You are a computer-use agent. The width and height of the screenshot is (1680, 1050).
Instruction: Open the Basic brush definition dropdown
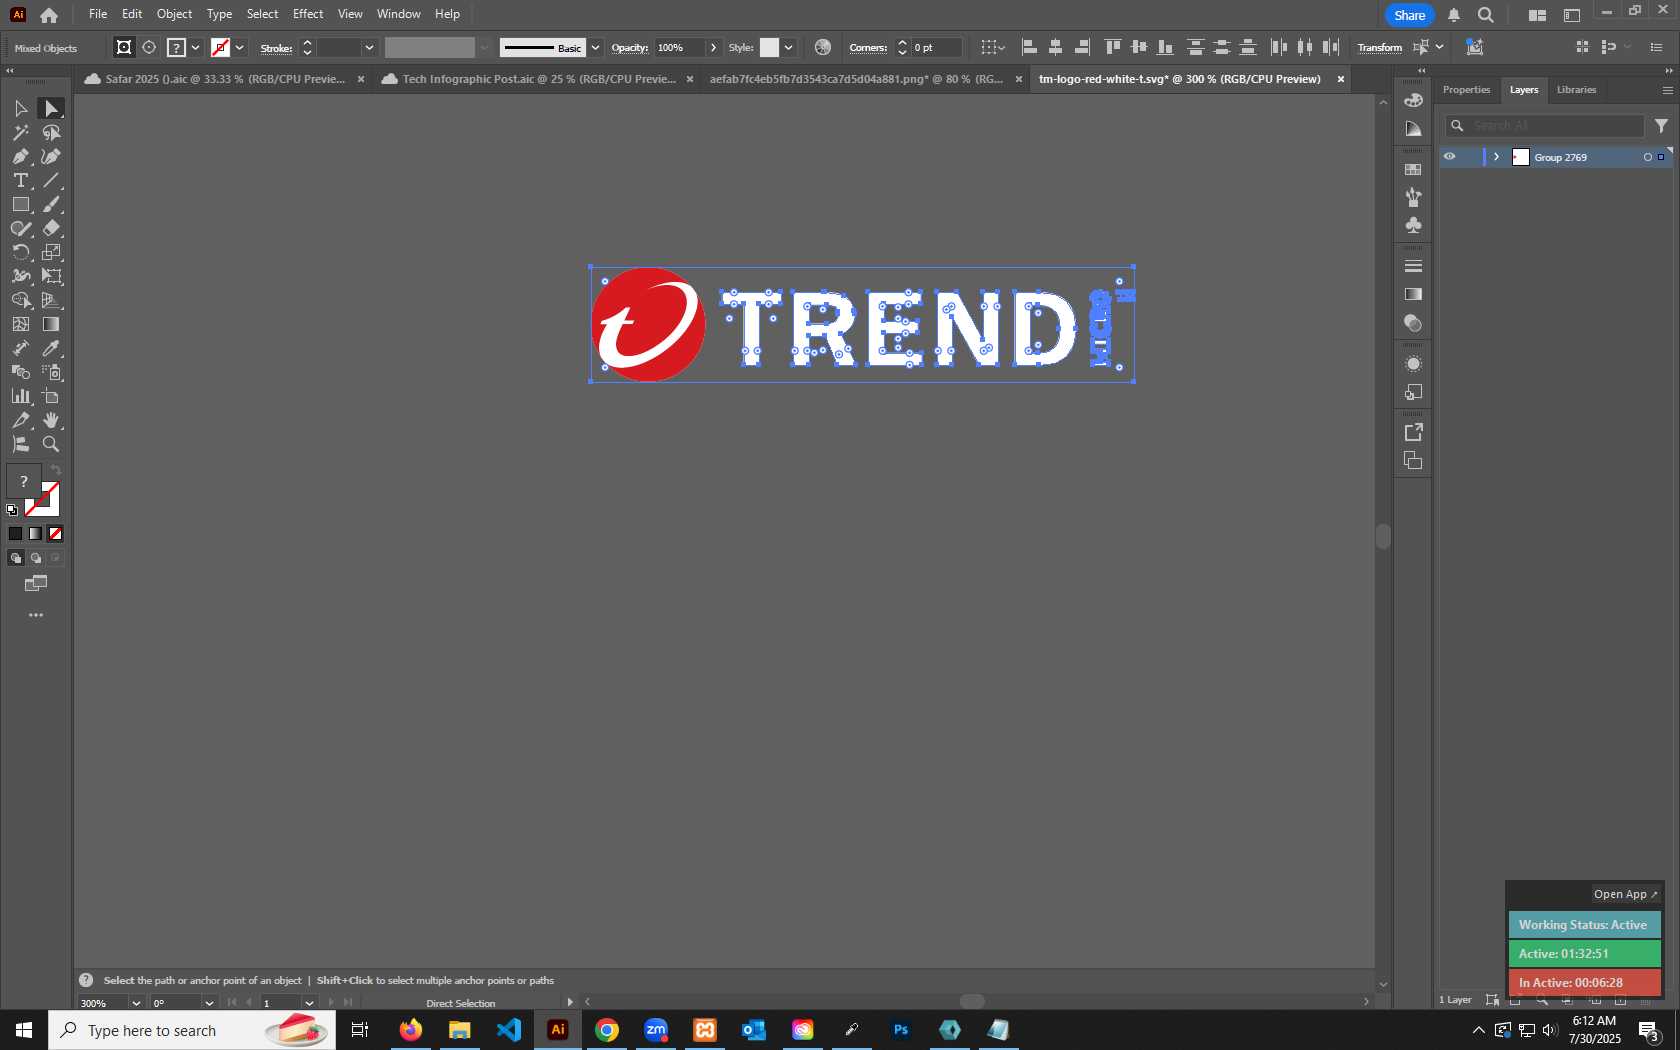[x=595, y=47]
